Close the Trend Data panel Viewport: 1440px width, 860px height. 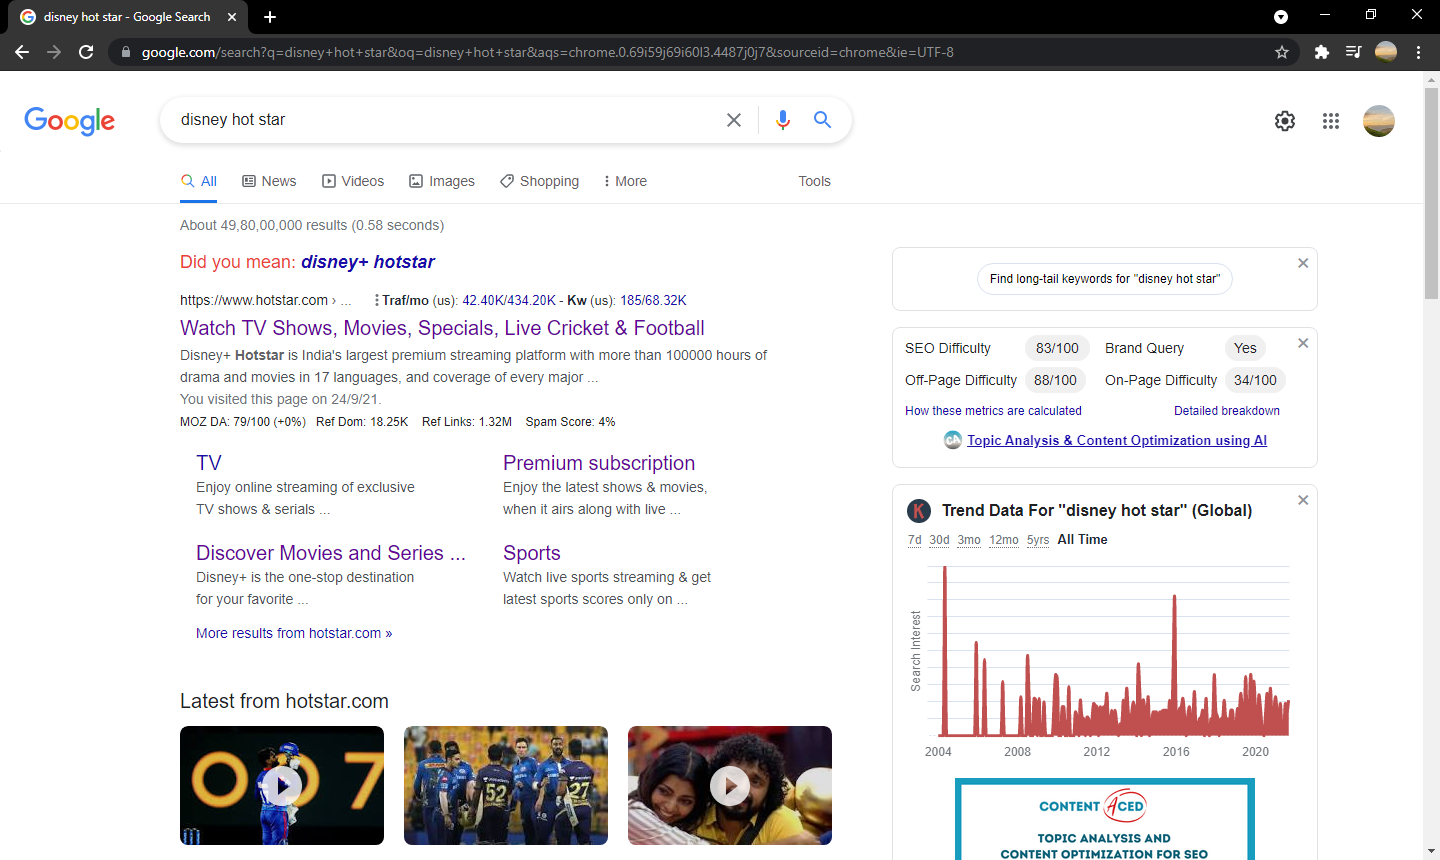[1303, 500]
